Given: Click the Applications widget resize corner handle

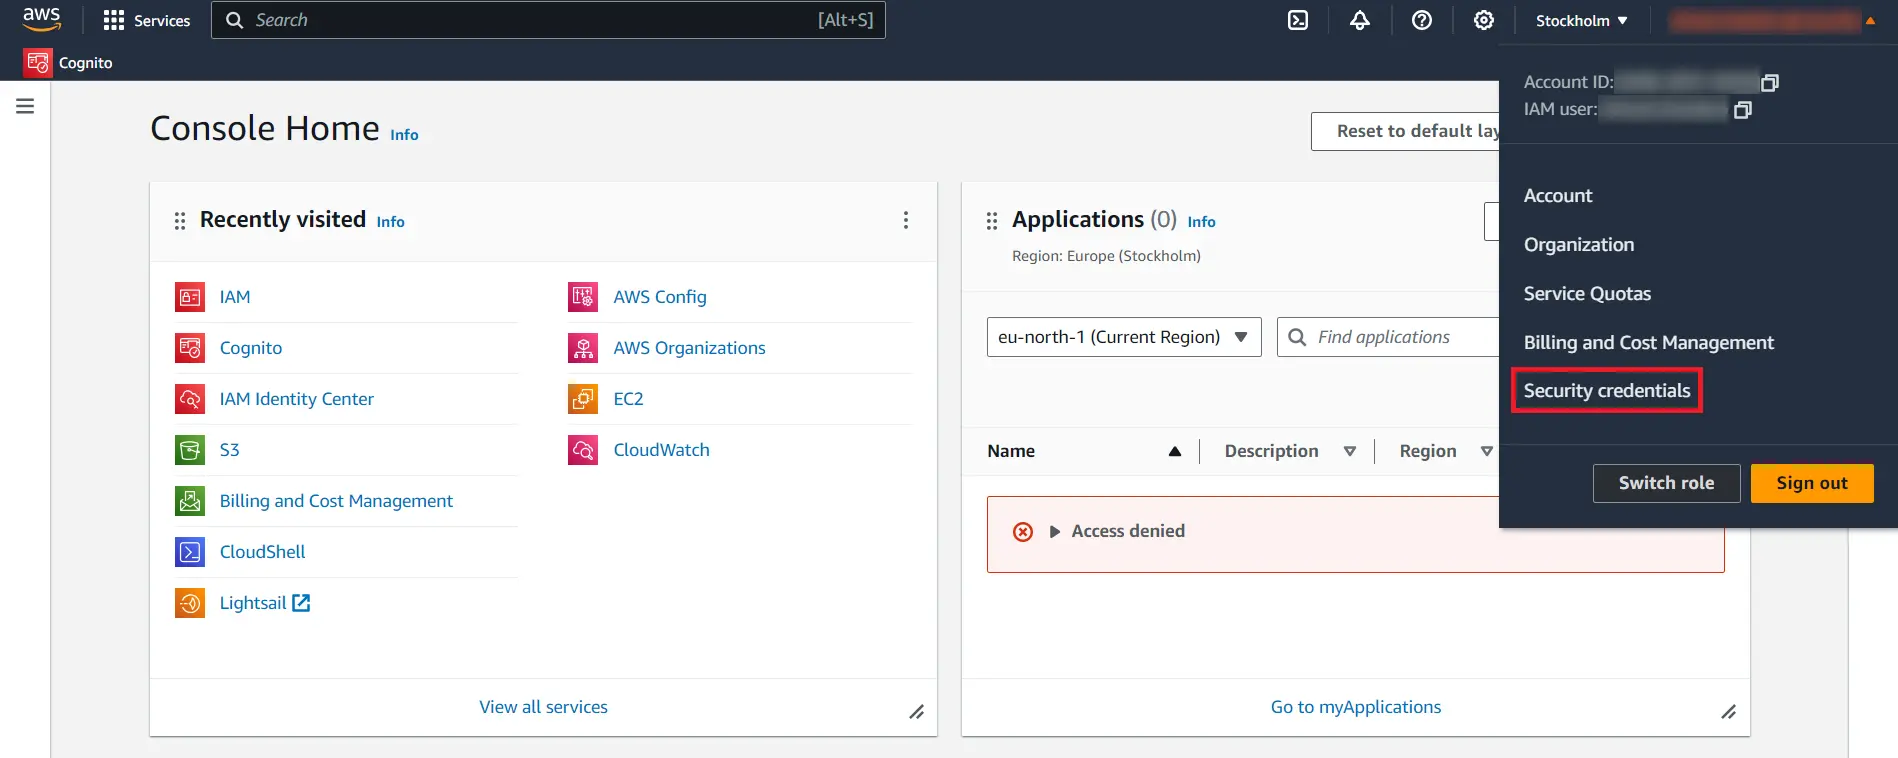Looking at the screenshot, I should click(1728, 712).
